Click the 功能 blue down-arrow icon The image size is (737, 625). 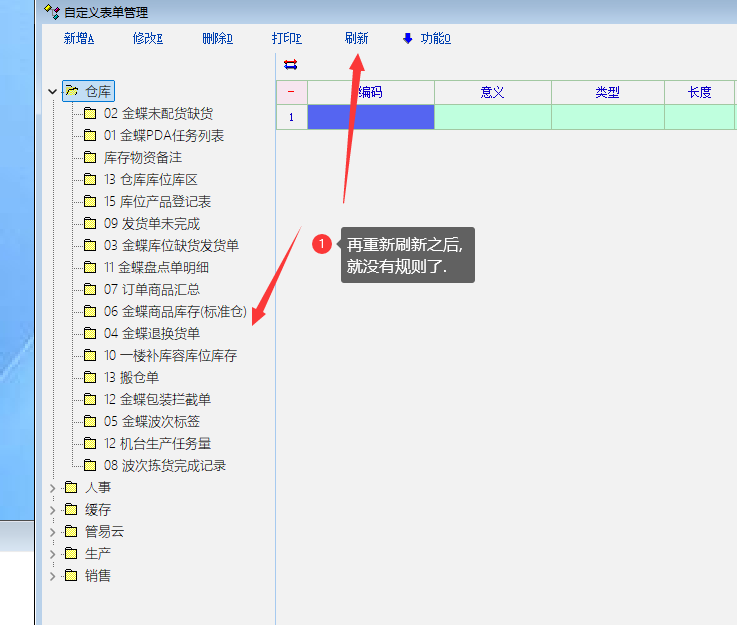(x=407, y=39)
